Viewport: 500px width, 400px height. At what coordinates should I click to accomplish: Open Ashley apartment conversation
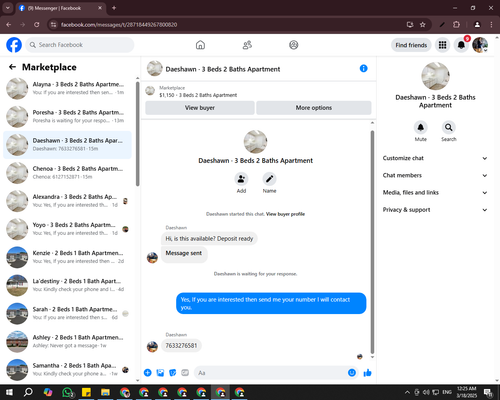pos(67,342)
